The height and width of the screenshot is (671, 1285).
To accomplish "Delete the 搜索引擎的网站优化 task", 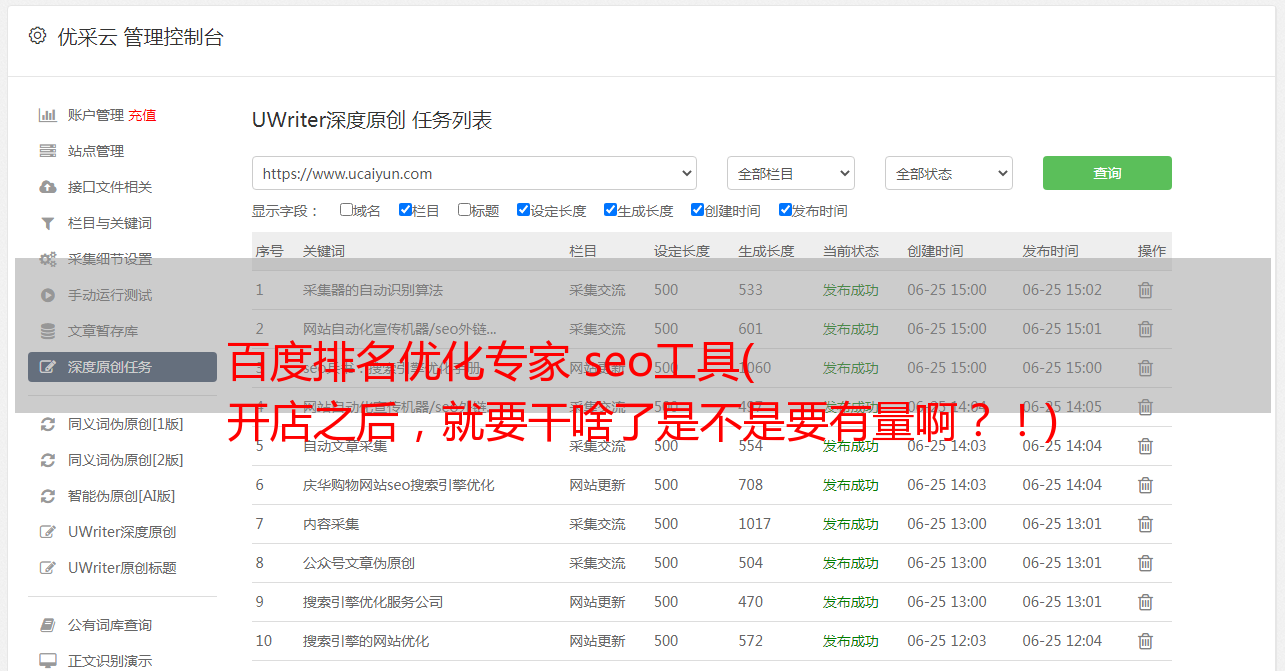I will pyautogui.click(x=1146, y=641).
